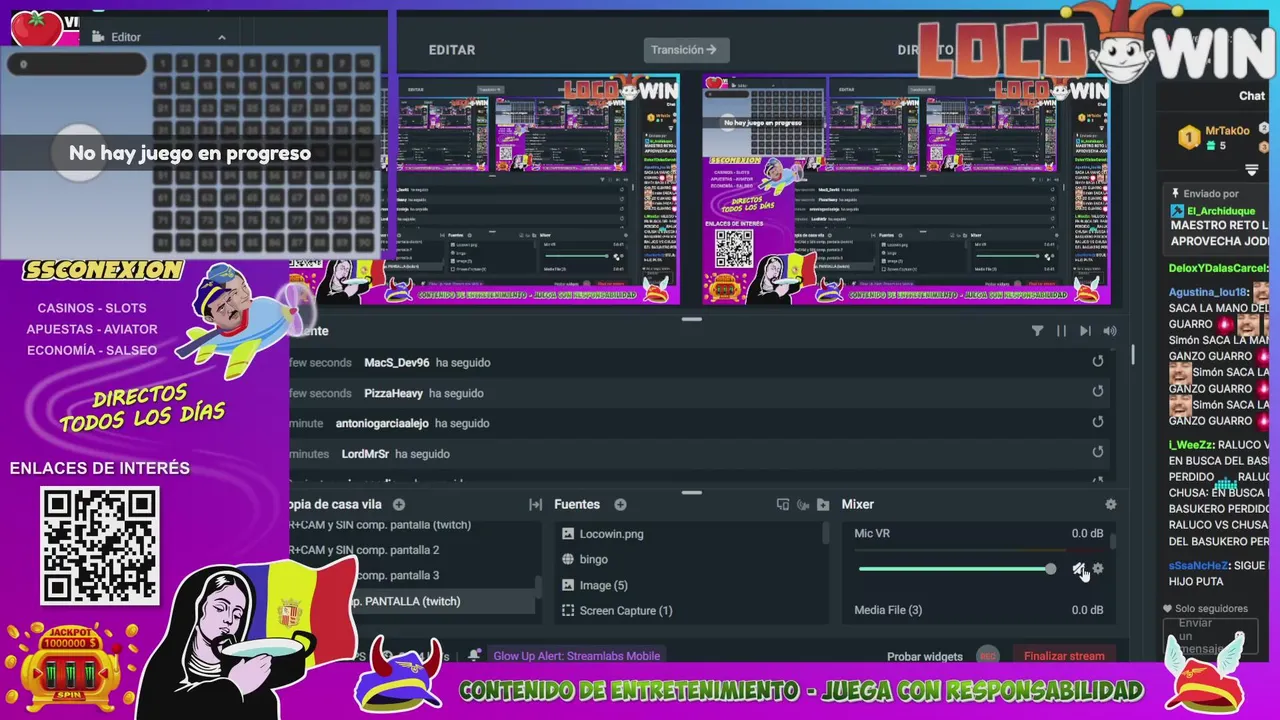This screenshot has height=720, width=1280.
Task: Replay the LordMrSr follow alert
Action: tap(1098, 452)
